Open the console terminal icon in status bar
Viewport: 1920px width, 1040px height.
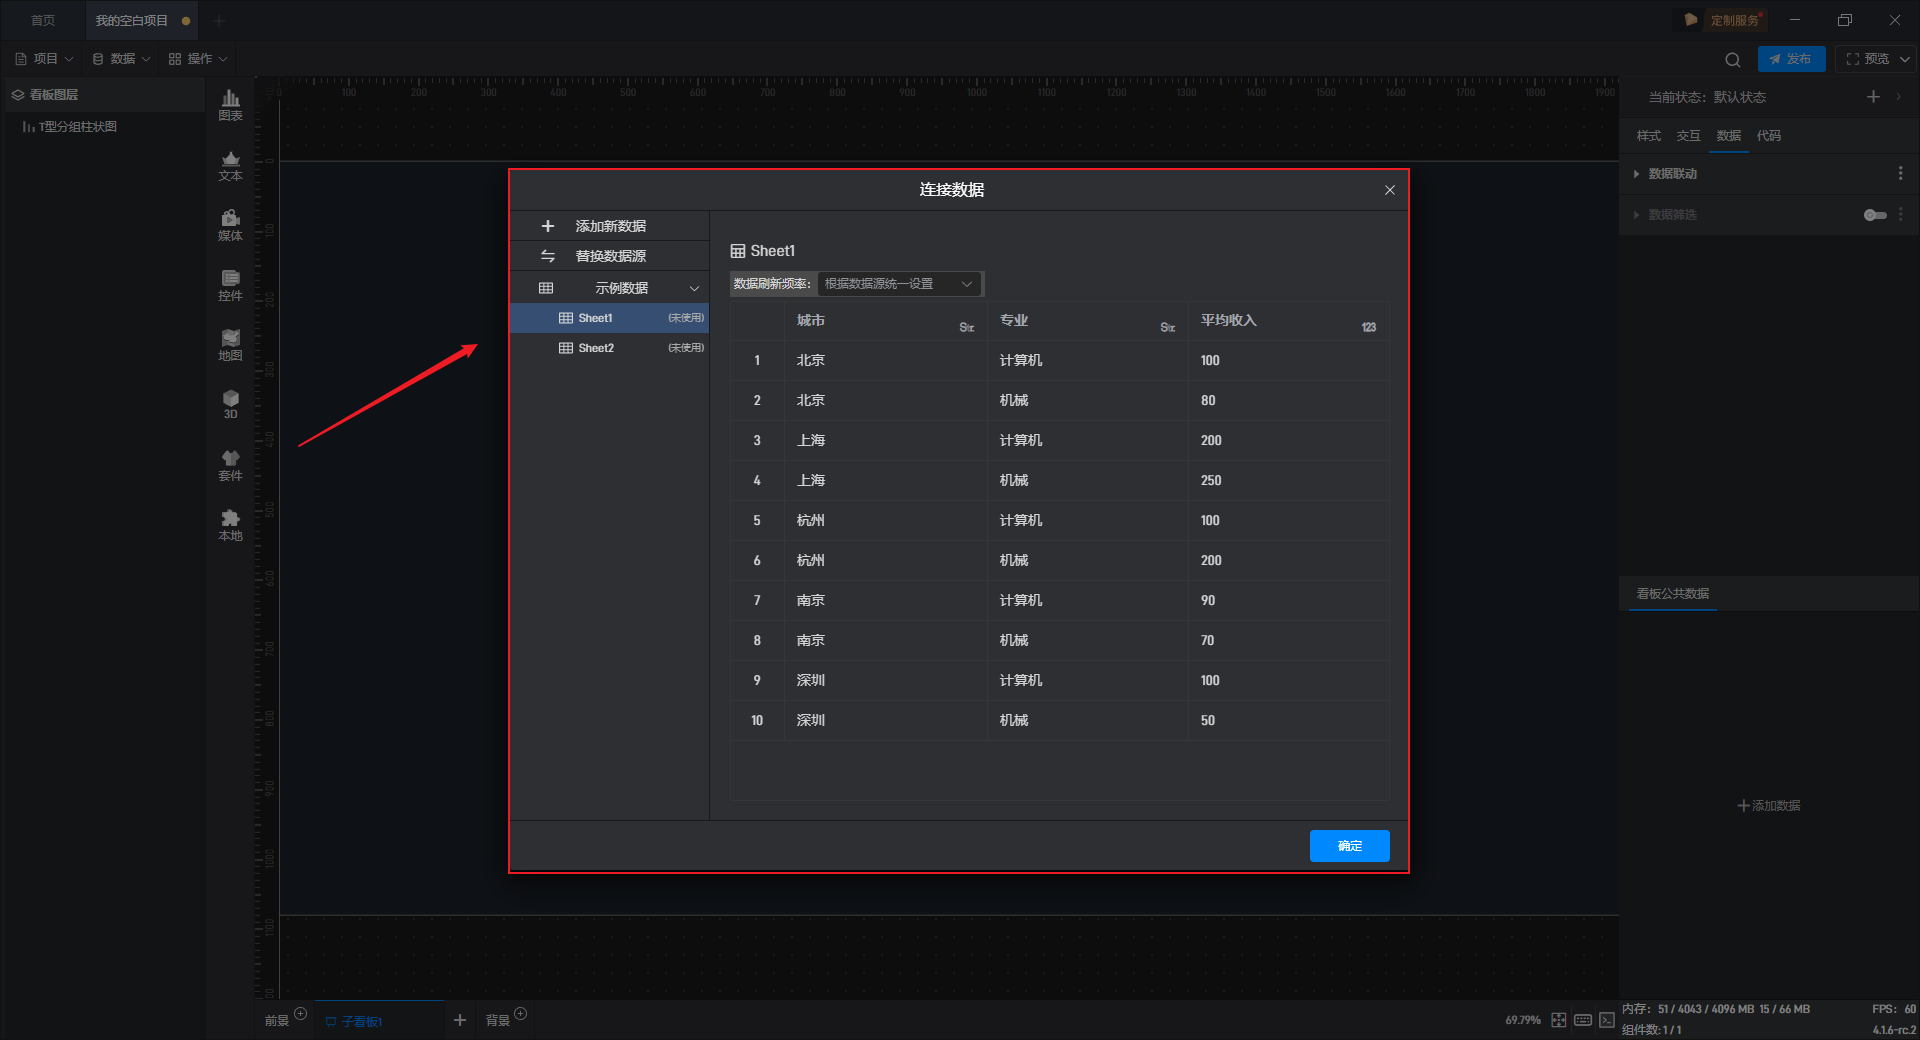point(1606,1020)
